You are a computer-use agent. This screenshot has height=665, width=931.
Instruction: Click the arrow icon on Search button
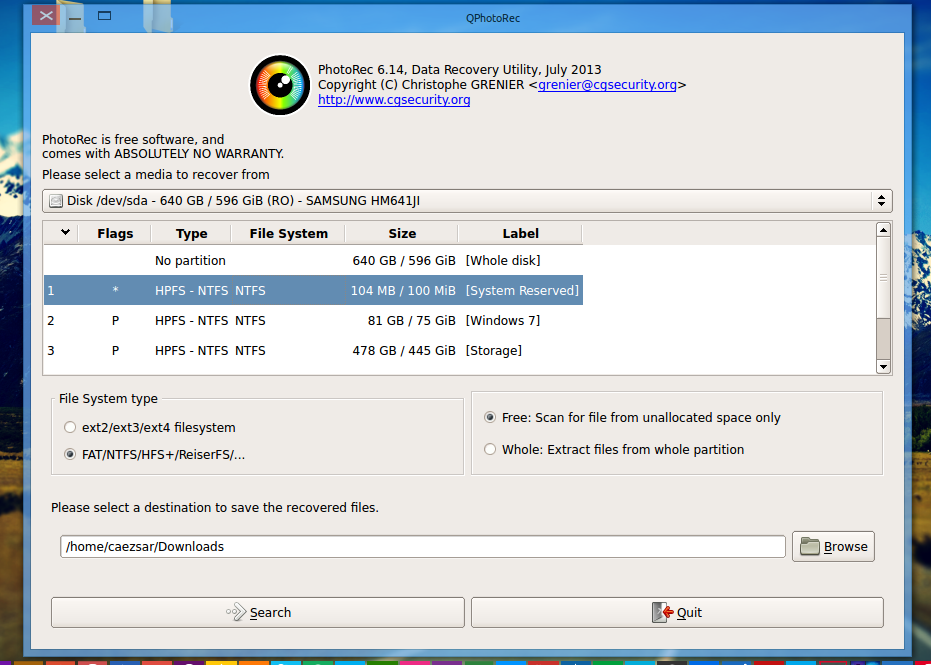(x=236, y=612)
